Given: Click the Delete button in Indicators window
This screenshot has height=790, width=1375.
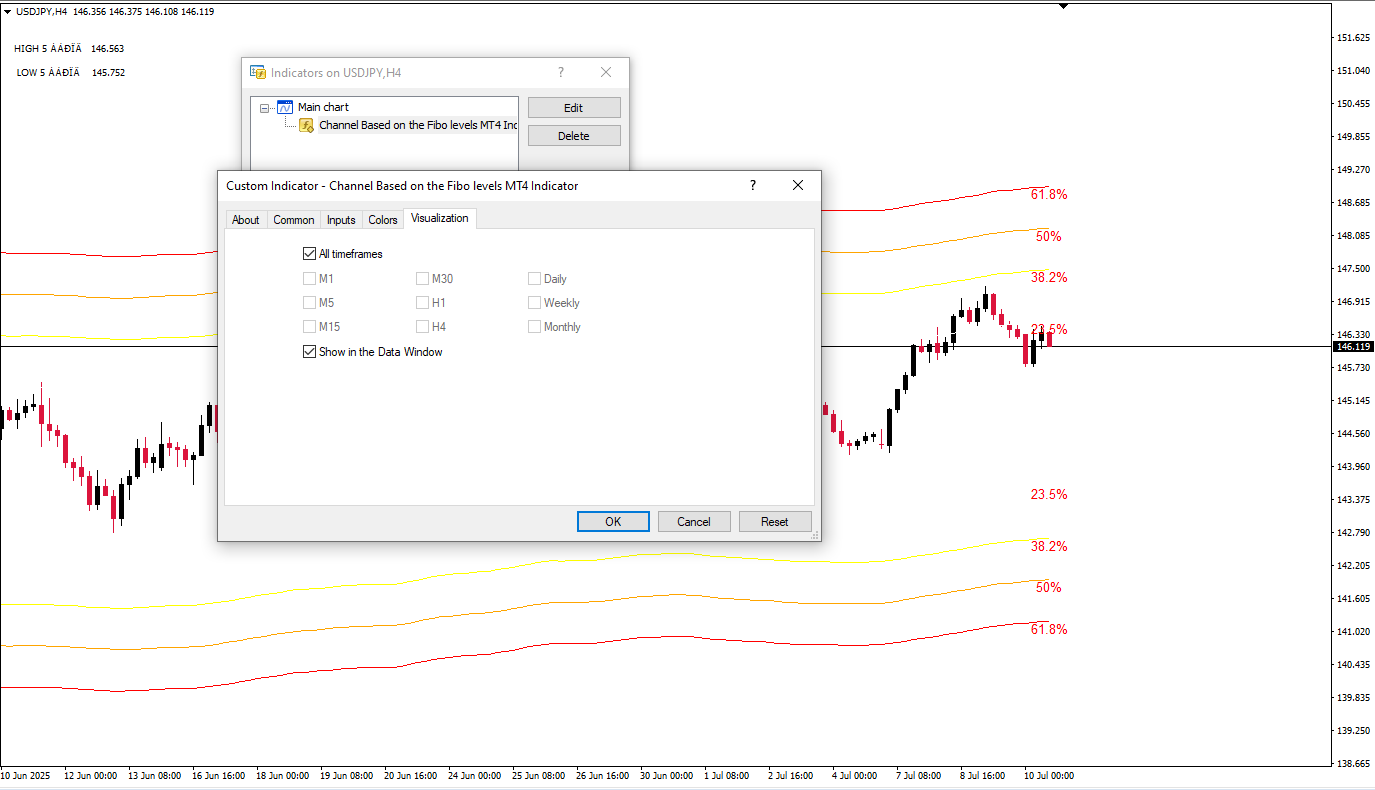Looking at the screenshot, I should coord(574,136).
